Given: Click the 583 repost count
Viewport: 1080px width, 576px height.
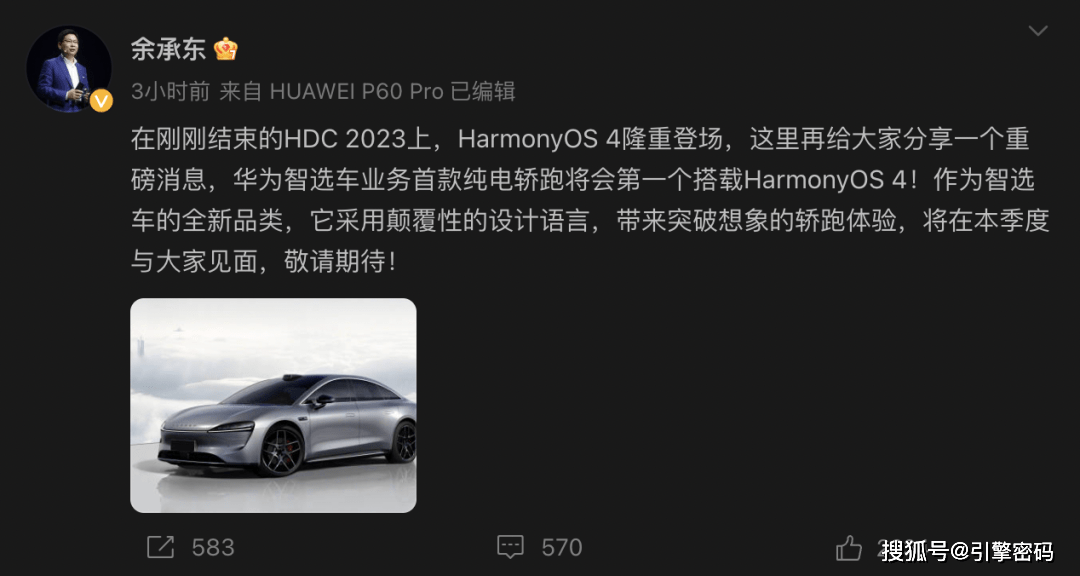Looking at the screenshot, I should [213, 548].
